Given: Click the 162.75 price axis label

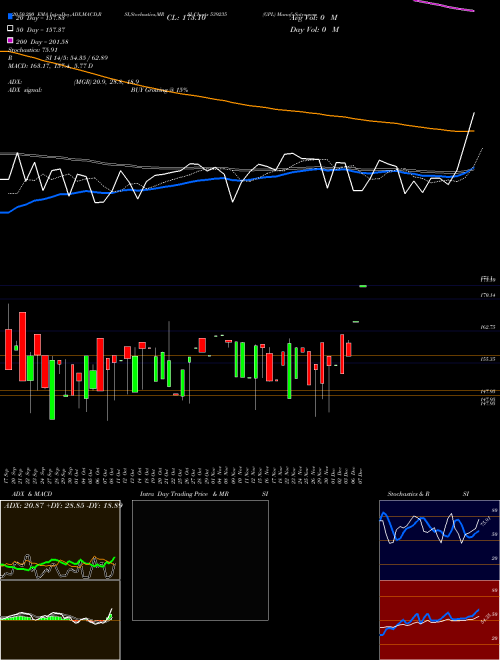Looking at the screenshot, I should point(489,327).
